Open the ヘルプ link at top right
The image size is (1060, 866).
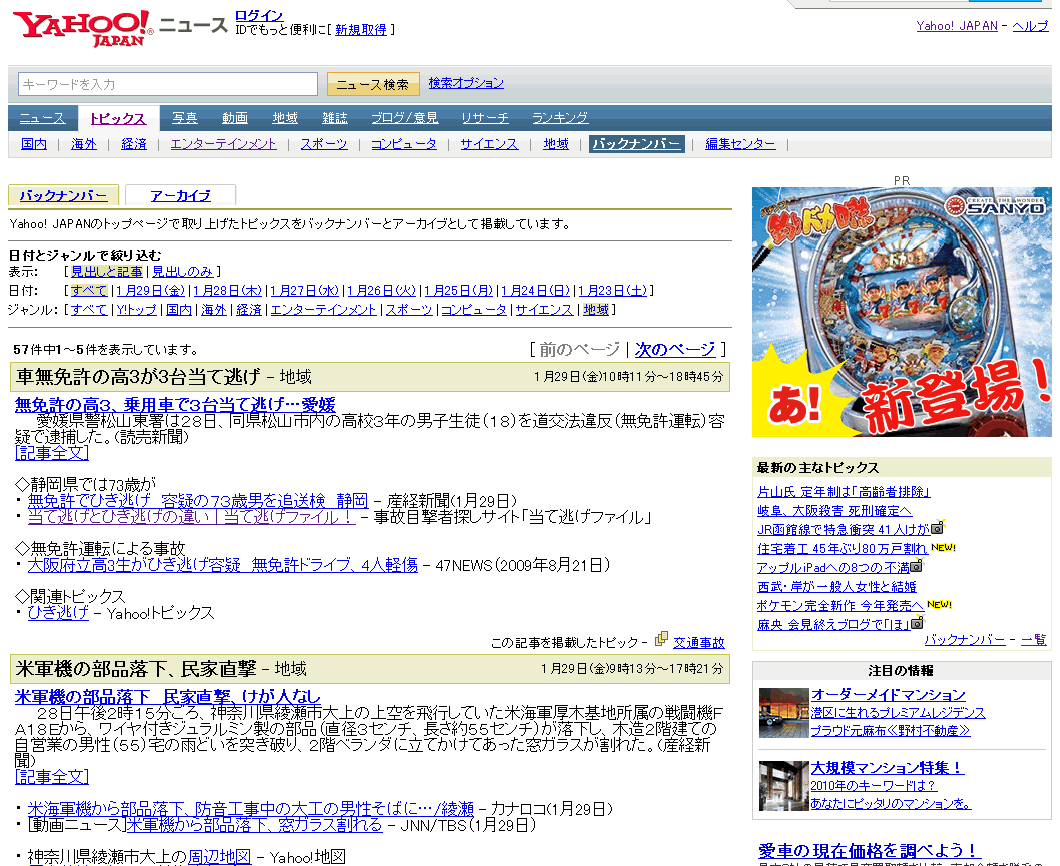tap(1030, 26)
